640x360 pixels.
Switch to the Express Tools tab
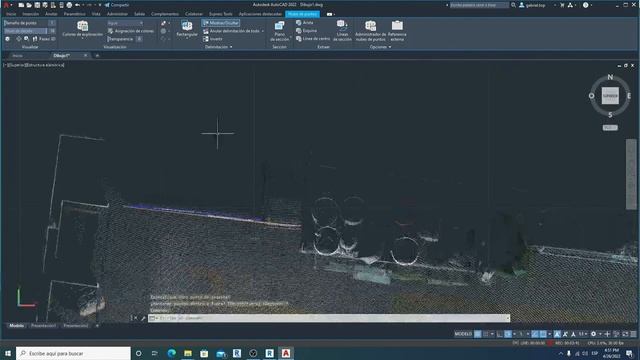tap(220, 14)
